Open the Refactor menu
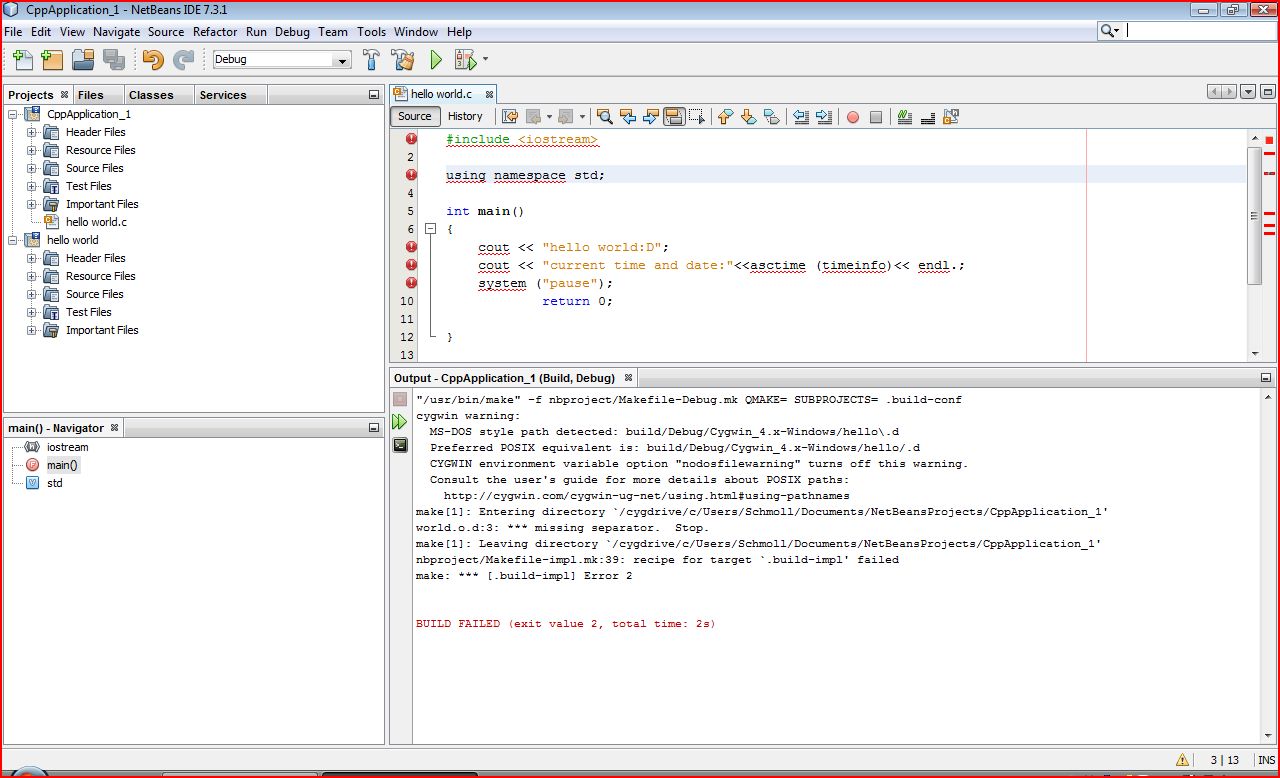The width and height of the screenshot is (1280, 778). (x=215, y=32)
